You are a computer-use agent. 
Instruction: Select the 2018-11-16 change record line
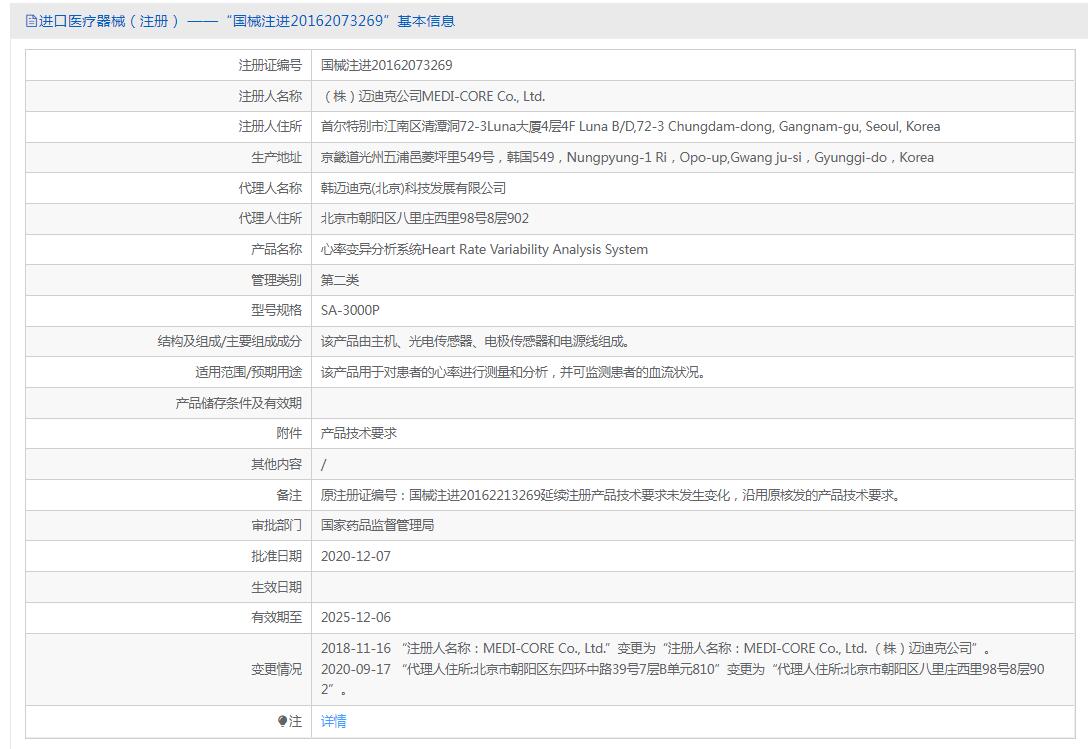656,648
